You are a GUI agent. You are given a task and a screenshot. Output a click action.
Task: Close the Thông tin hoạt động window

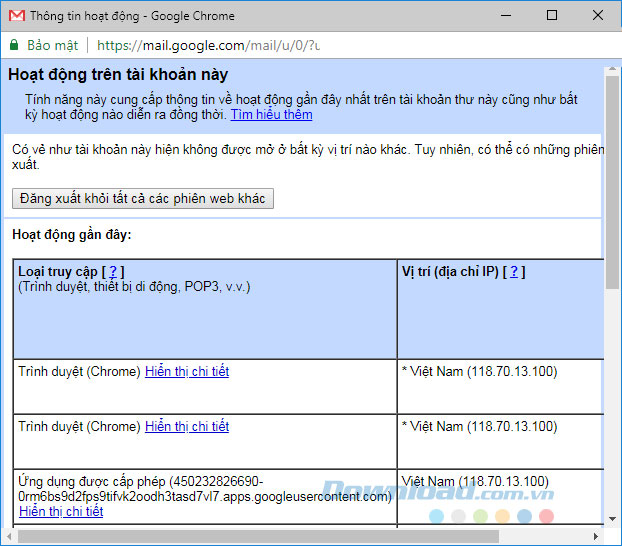pyautogui.click(x=599, y=16)
